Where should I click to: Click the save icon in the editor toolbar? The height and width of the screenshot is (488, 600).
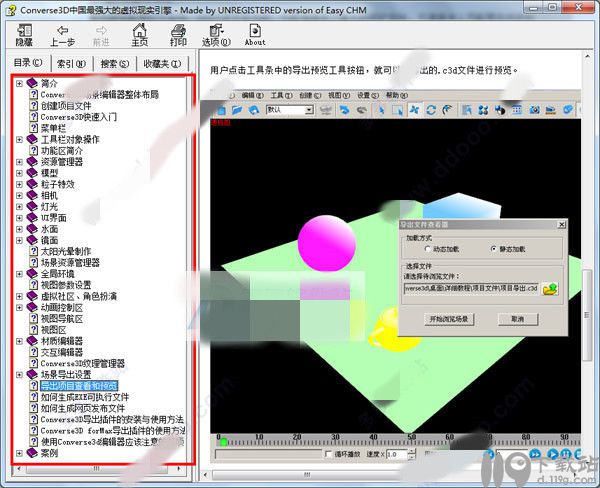pos(254,110)
